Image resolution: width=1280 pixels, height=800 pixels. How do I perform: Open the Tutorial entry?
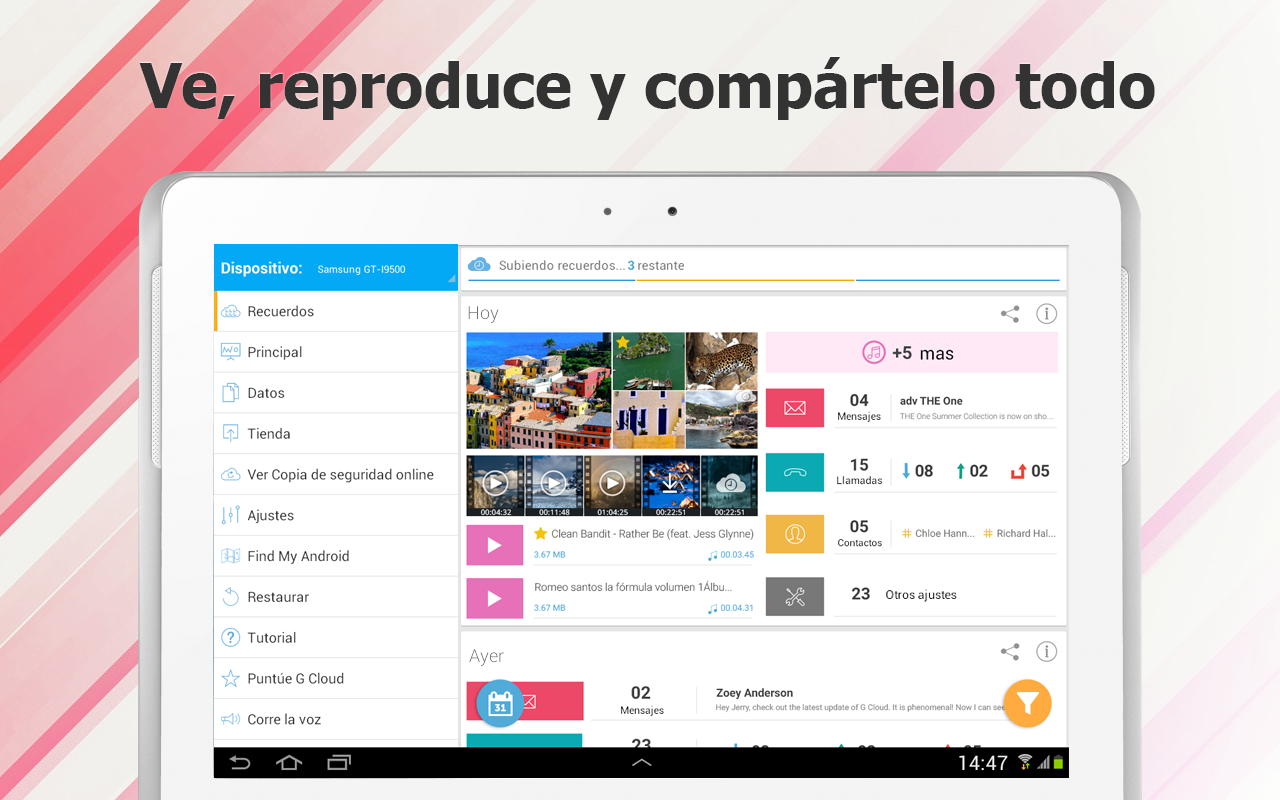(336, 638)
